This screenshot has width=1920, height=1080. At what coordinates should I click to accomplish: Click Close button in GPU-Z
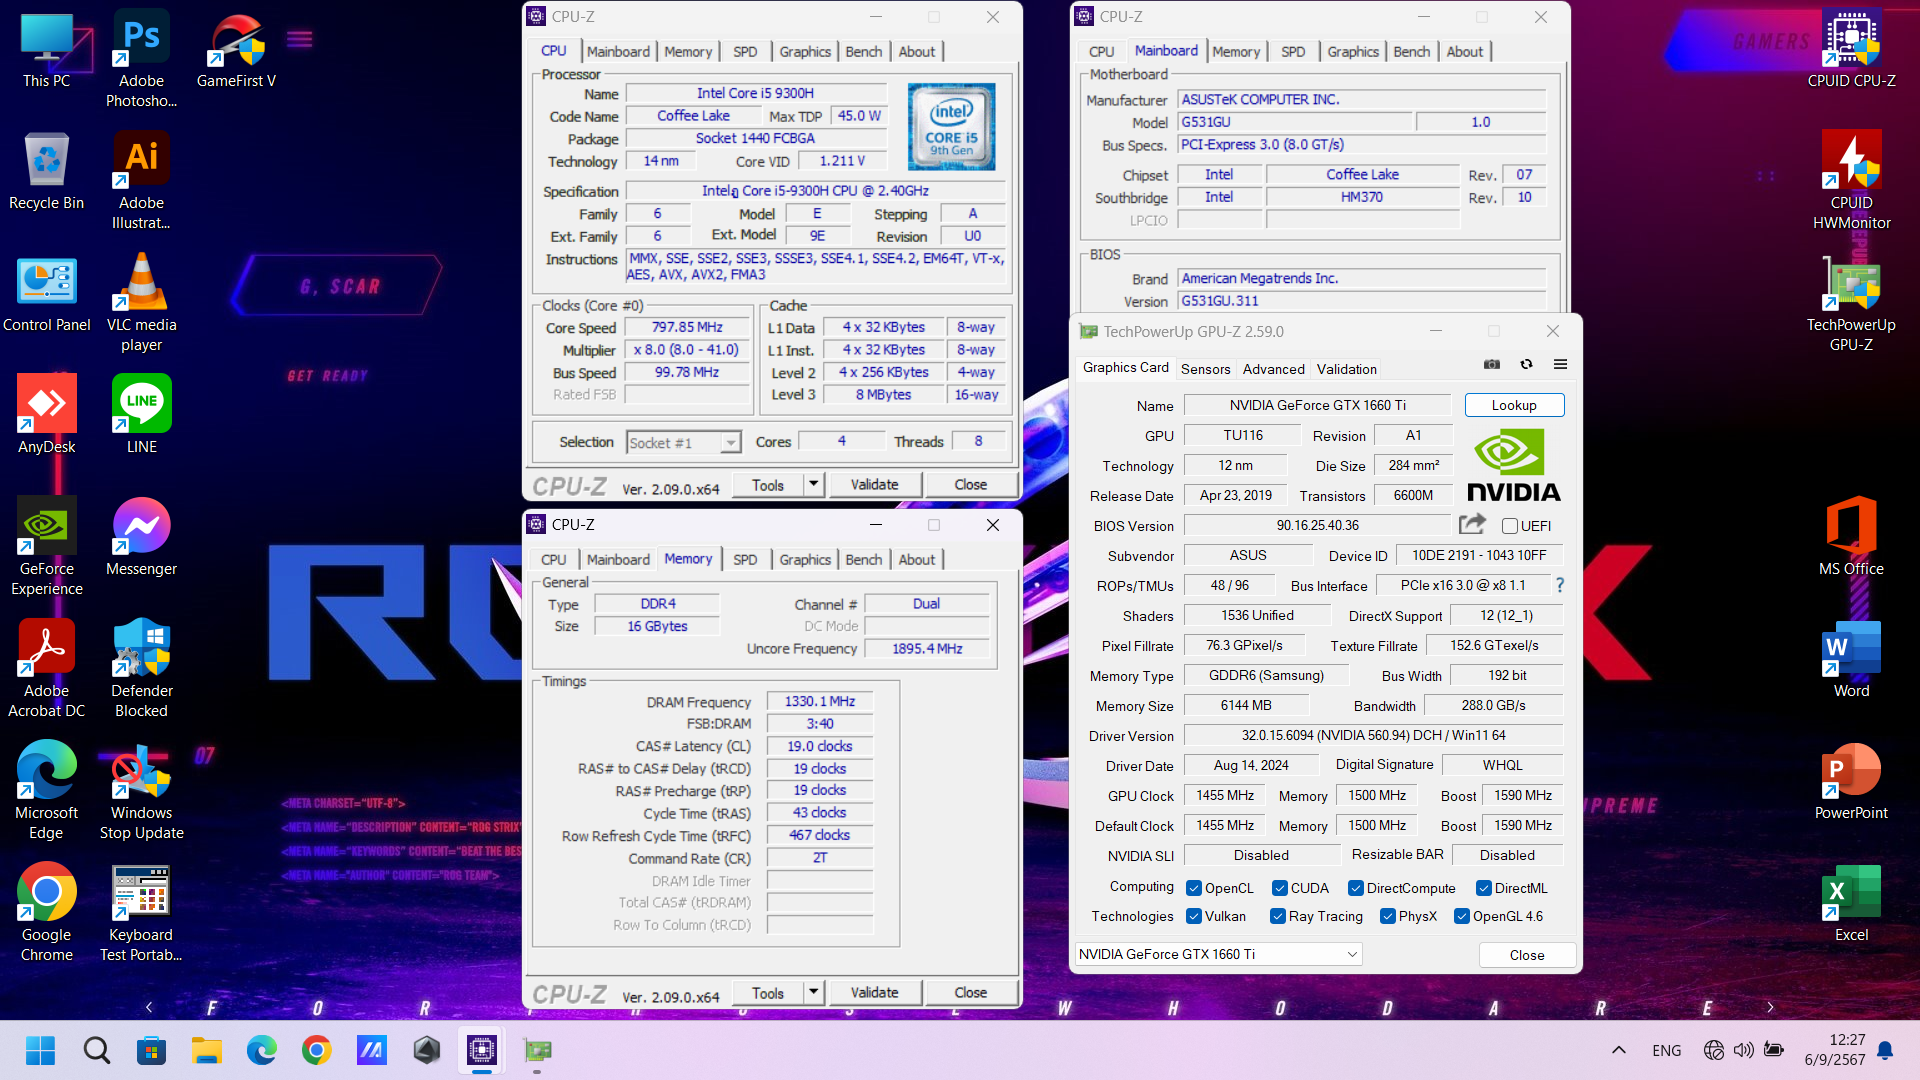pyautogui.click(x=1527, y=955)
